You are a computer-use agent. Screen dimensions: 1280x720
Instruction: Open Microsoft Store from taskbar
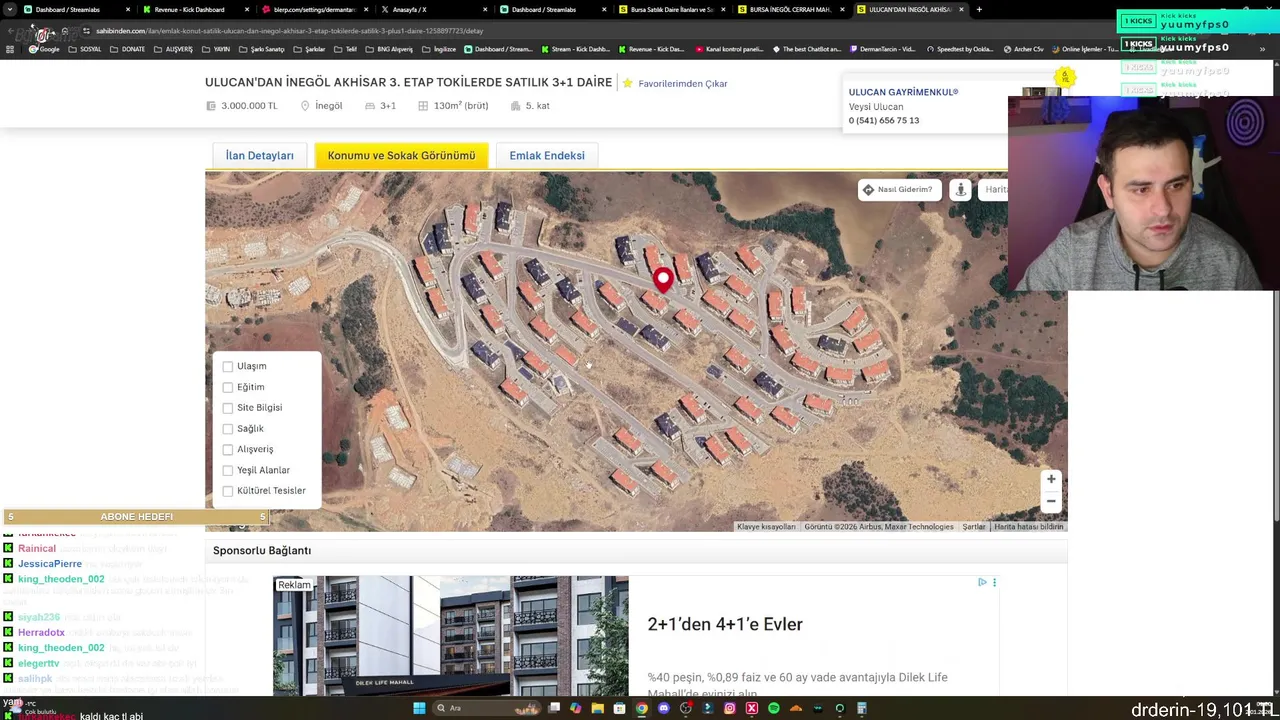619,708
